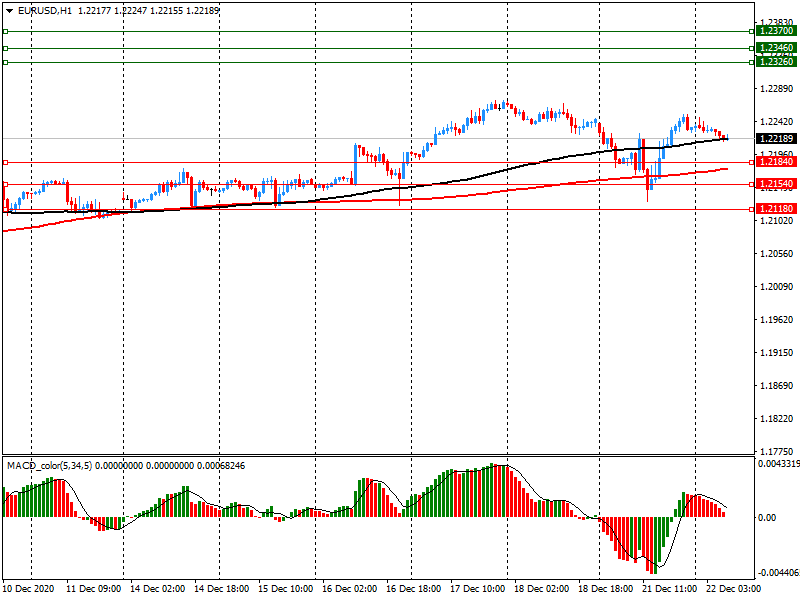Viewport: 800px width, 600px height.
Task: Click the 14 Dec 02:00 time axis label
Action: 157,589
